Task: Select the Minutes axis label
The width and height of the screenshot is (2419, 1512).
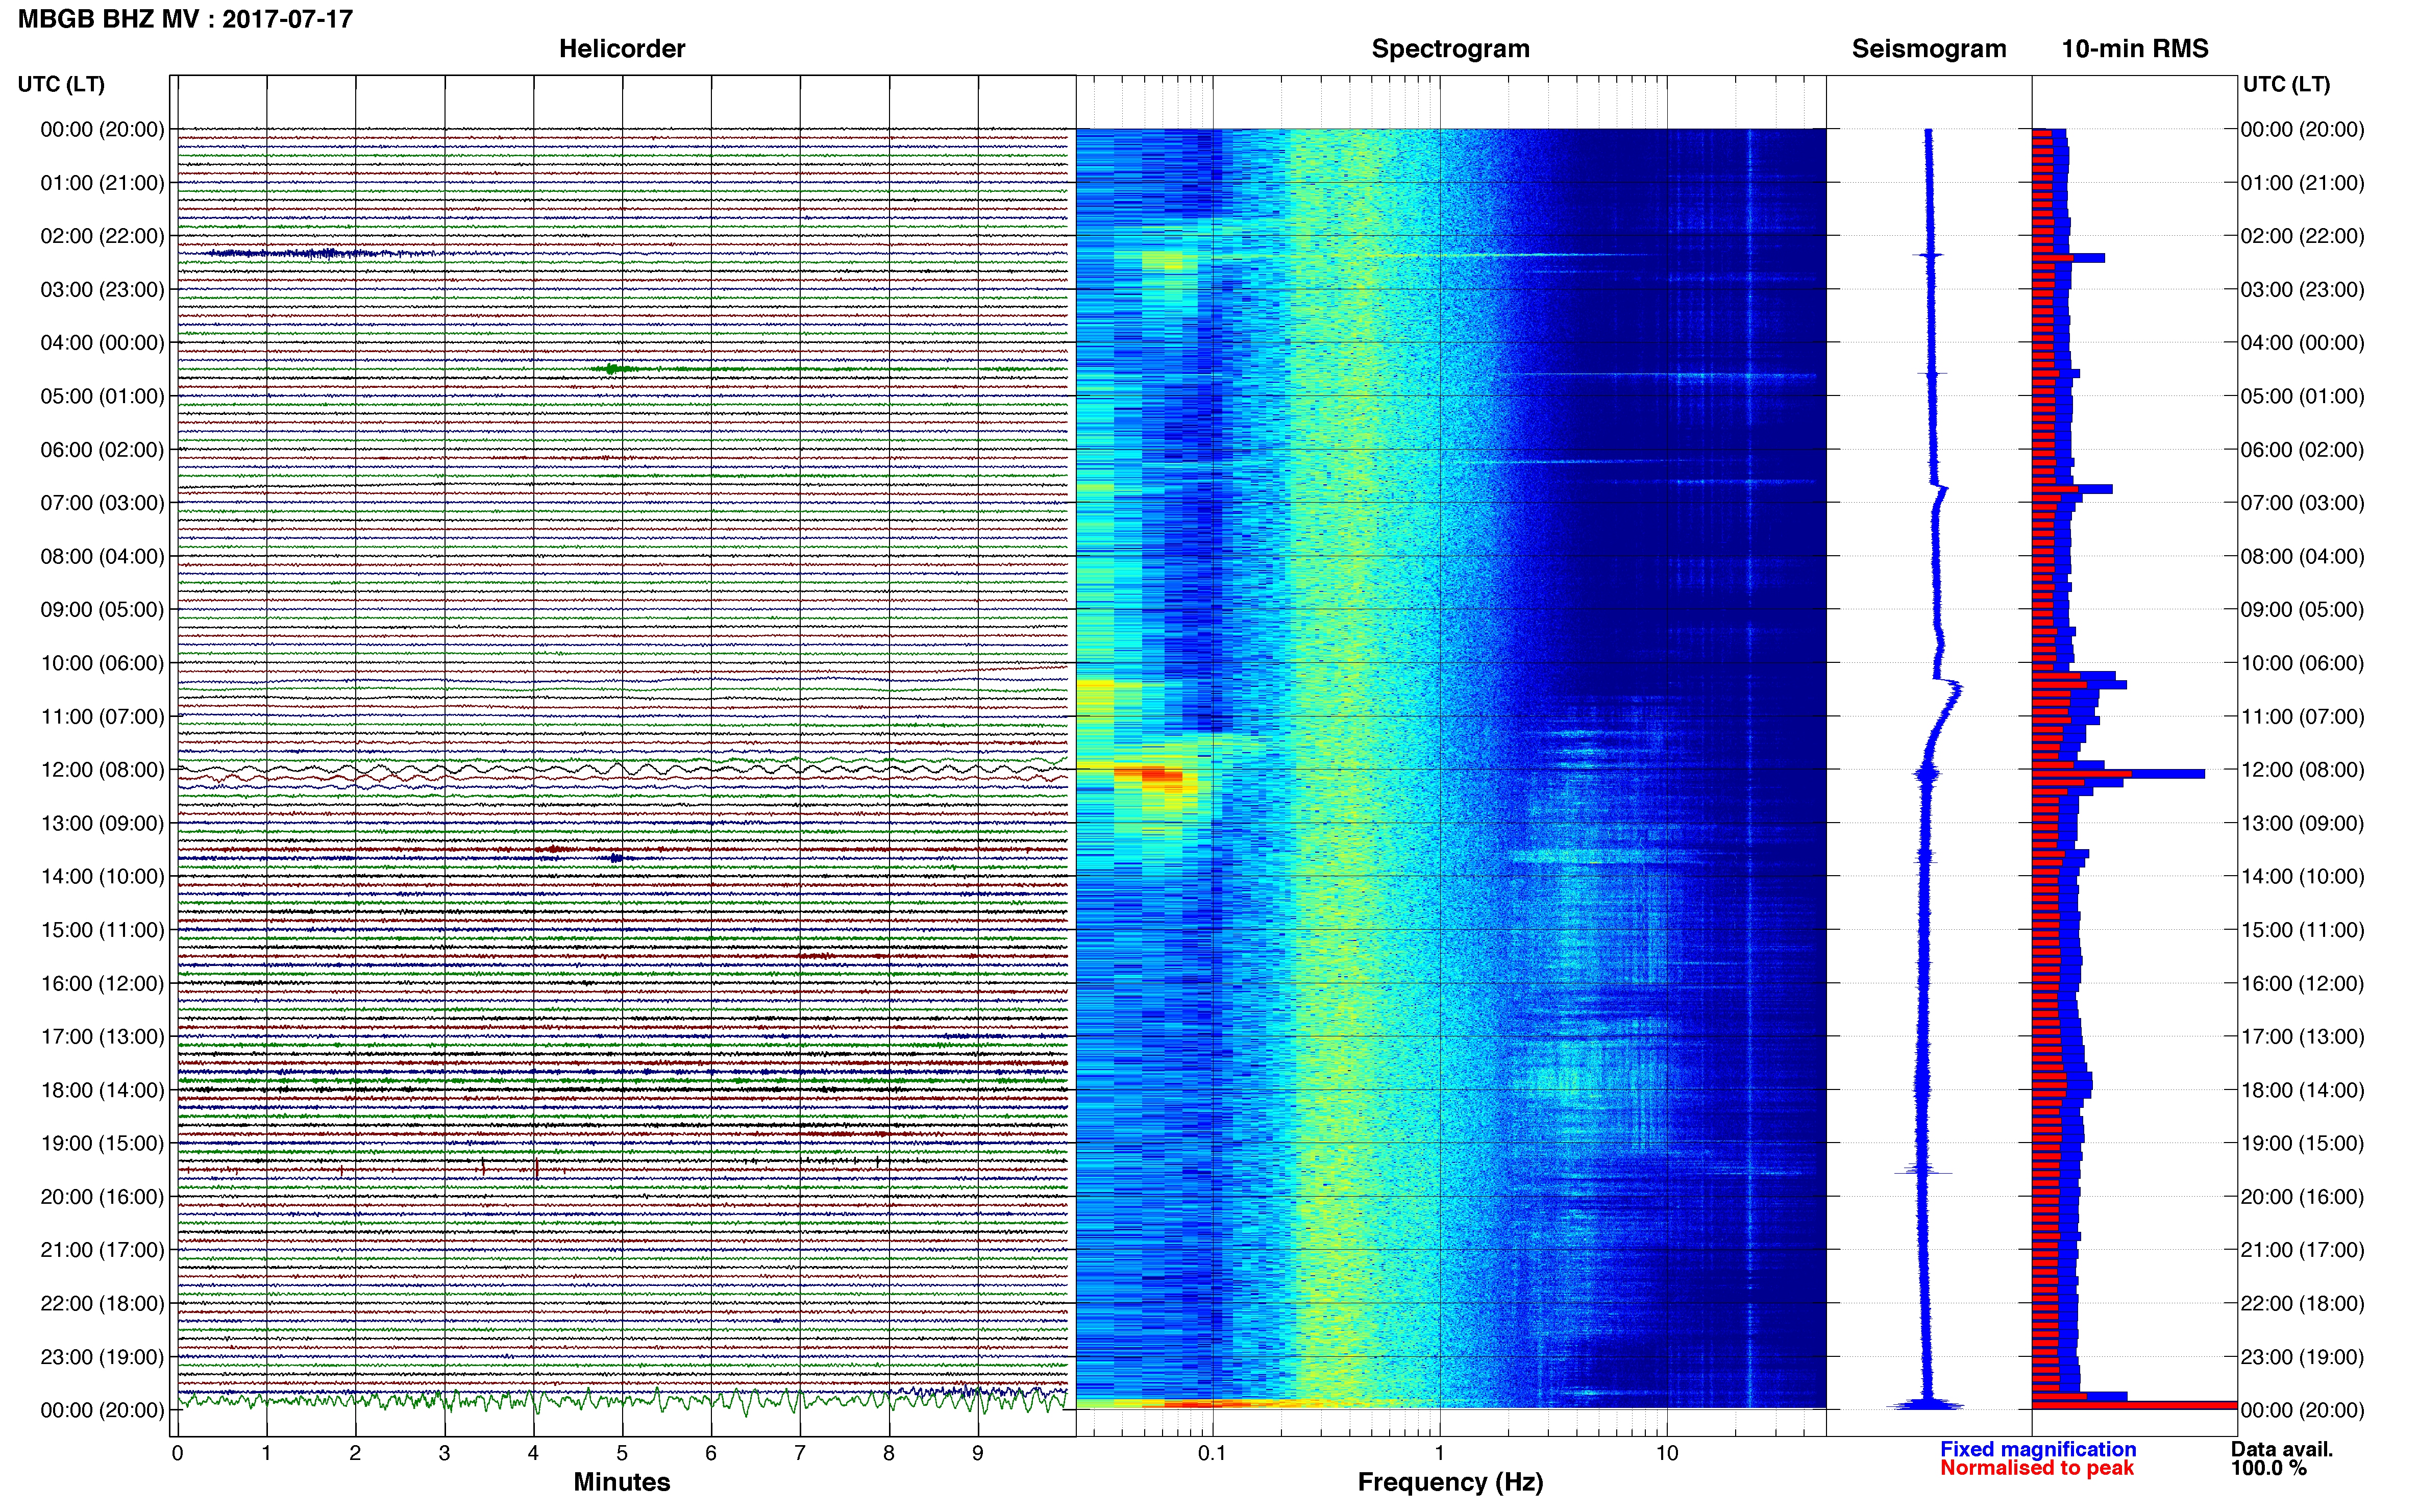Action: click(622, 1482)
